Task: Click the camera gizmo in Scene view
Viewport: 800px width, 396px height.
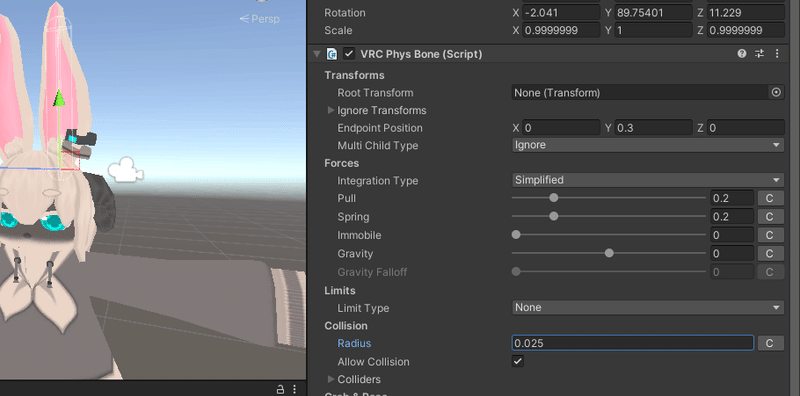Action: [126, 169]
